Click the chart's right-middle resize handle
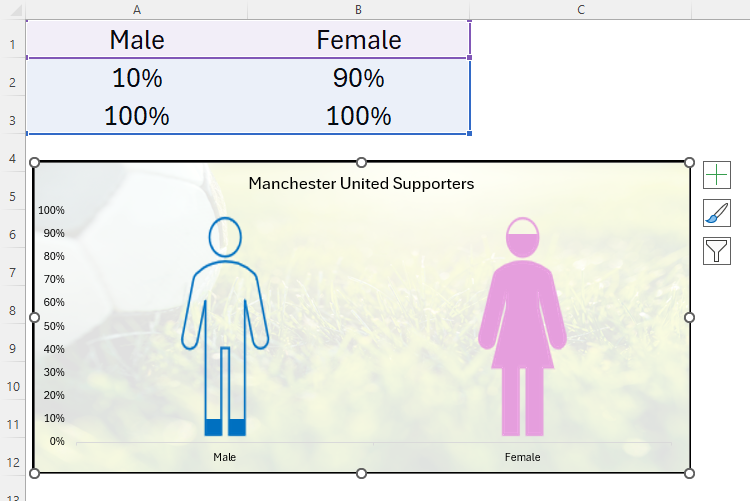 pyautogui.click(x=689, y=317)
